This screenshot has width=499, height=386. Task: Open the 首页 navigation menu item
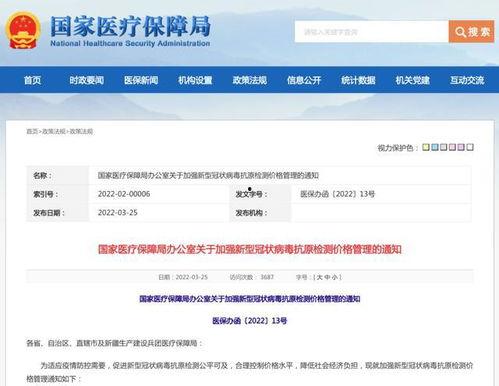[x=32, y=80]
